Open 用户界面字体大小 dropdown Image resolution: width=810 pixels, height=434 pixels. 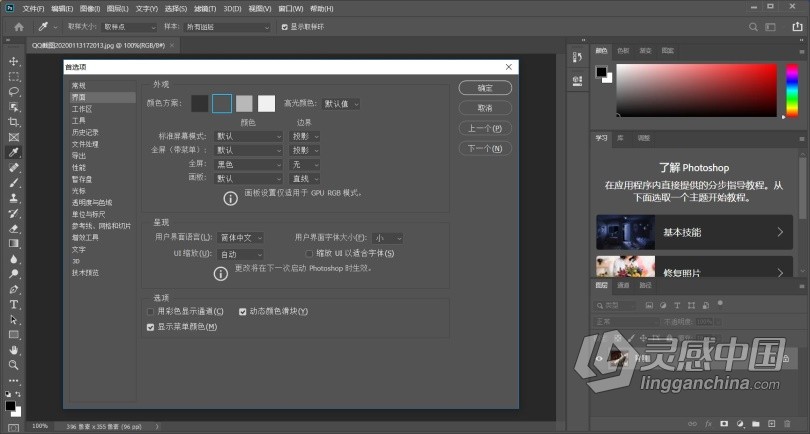pyautogui.click(x=387, y=238)
